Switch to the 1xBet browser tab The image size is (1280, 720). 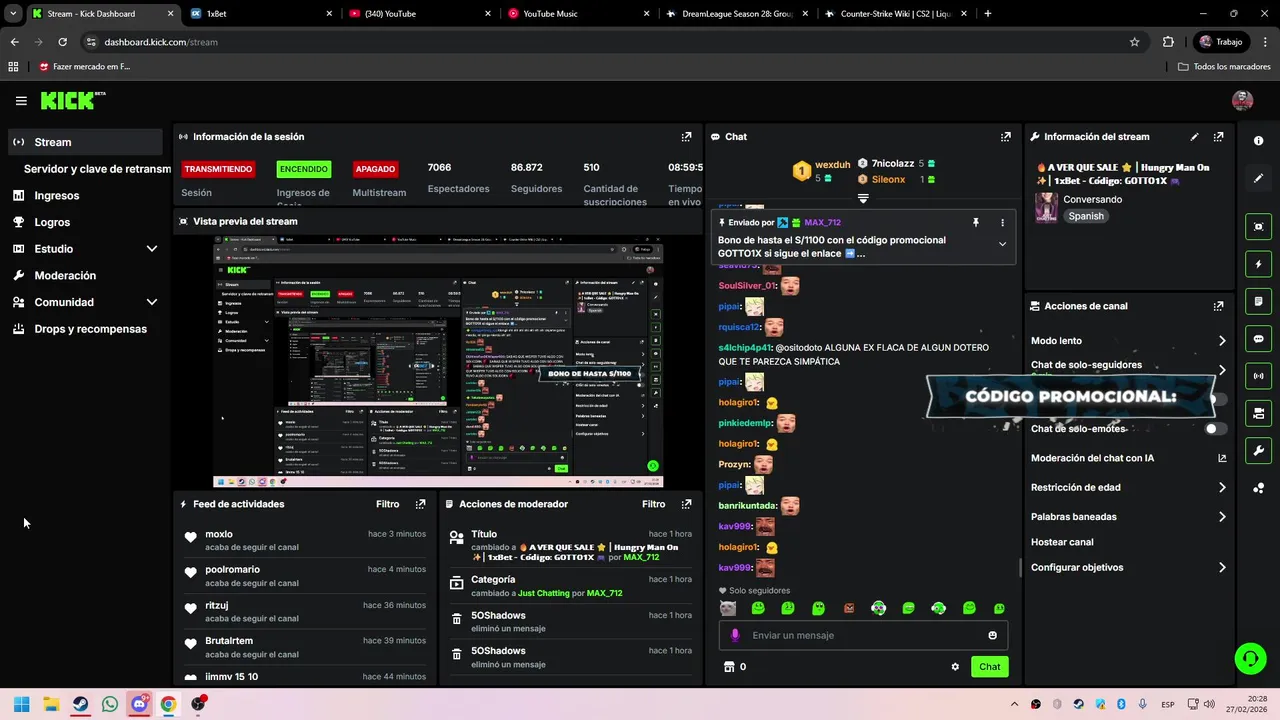click(260, 14)
